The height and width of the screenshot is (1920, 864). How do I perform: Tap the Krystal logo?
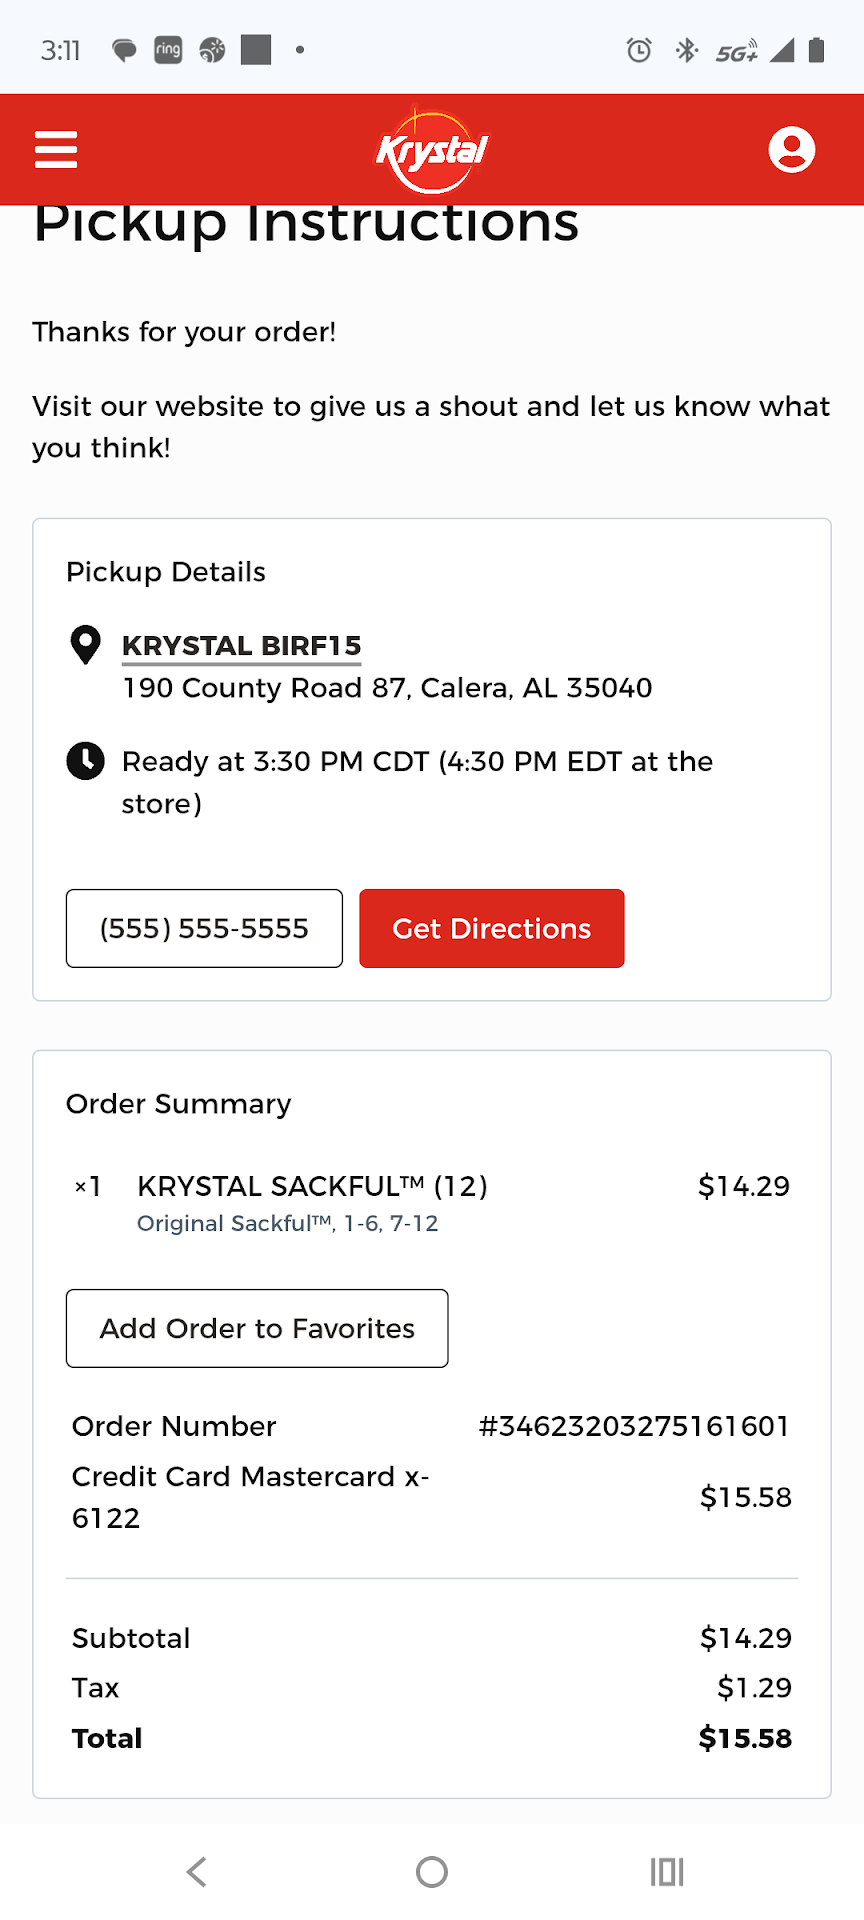[x=432, y=151]
